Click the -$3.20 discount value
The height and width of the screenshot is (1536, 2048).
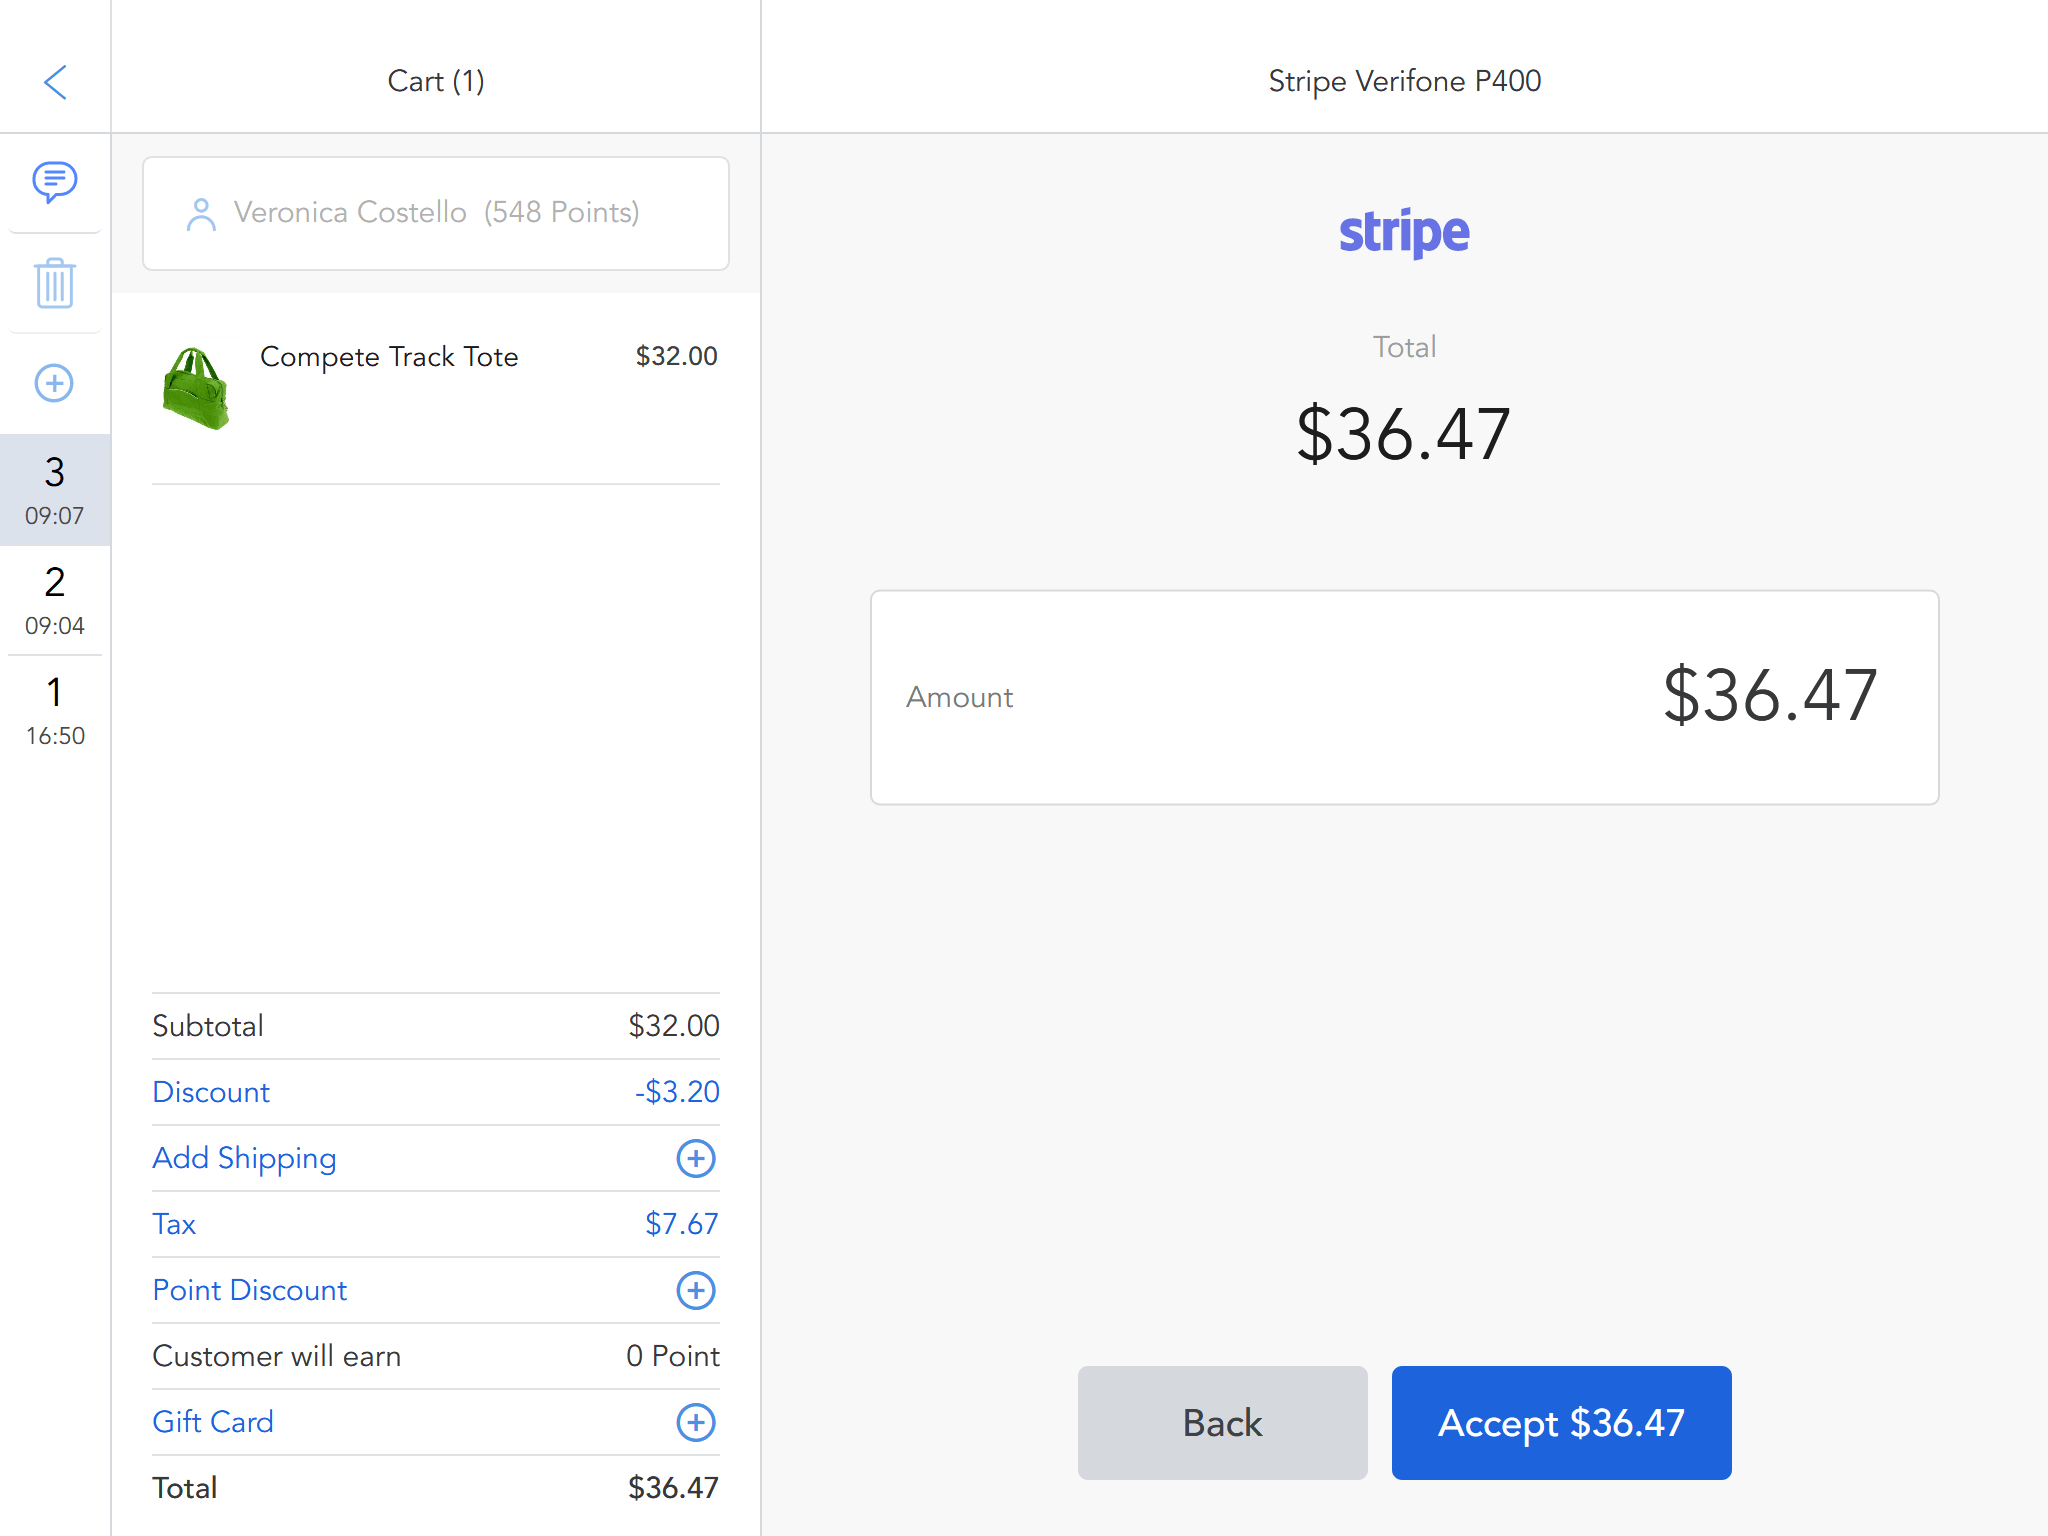point(677,1092)
